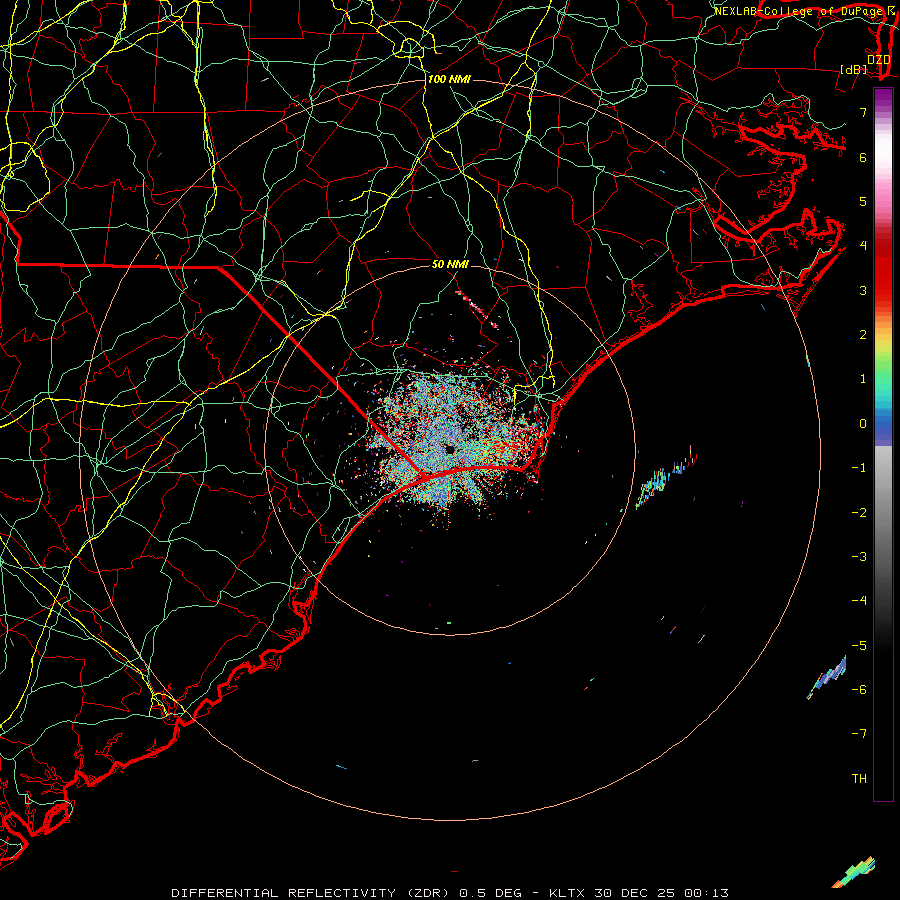Select the 0 value on the colorbar scale
900x900 pixels.
(863, 424)
